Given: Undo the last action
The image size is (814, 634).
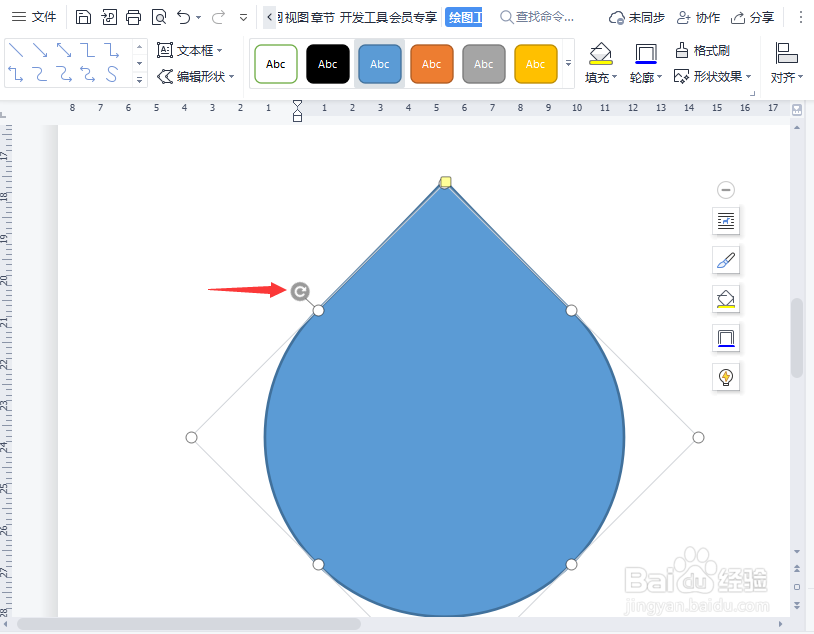Looking at the screenshot, I should tap(183, 17).
